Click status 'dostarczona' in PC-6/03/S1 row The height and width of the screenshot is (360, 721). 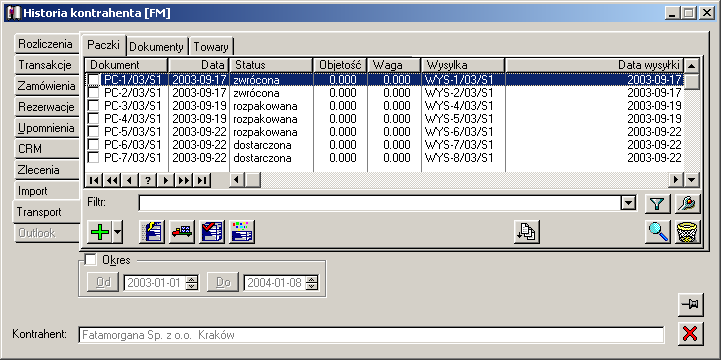271,145
